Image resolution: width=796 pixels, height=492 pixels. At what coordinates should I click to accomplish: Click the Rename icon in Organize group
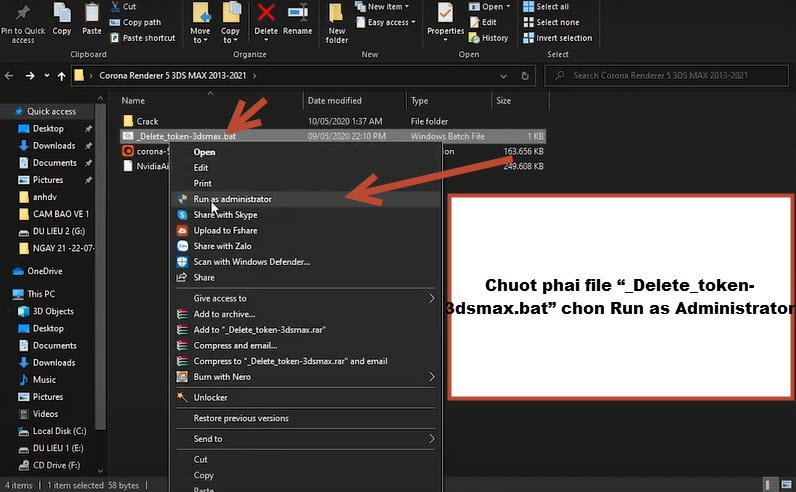point(297,14)
